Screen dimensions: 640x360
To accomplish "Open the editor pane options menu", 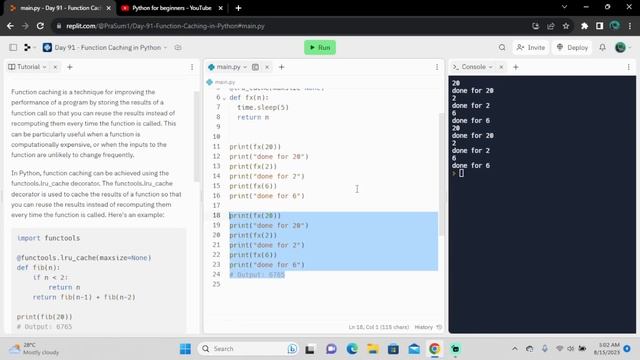I will coord(437,67).
